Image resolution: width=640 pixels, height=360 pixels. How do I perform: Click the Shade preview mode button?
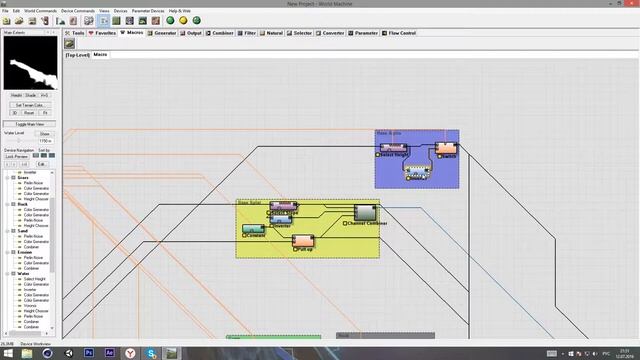pos(31,96)
